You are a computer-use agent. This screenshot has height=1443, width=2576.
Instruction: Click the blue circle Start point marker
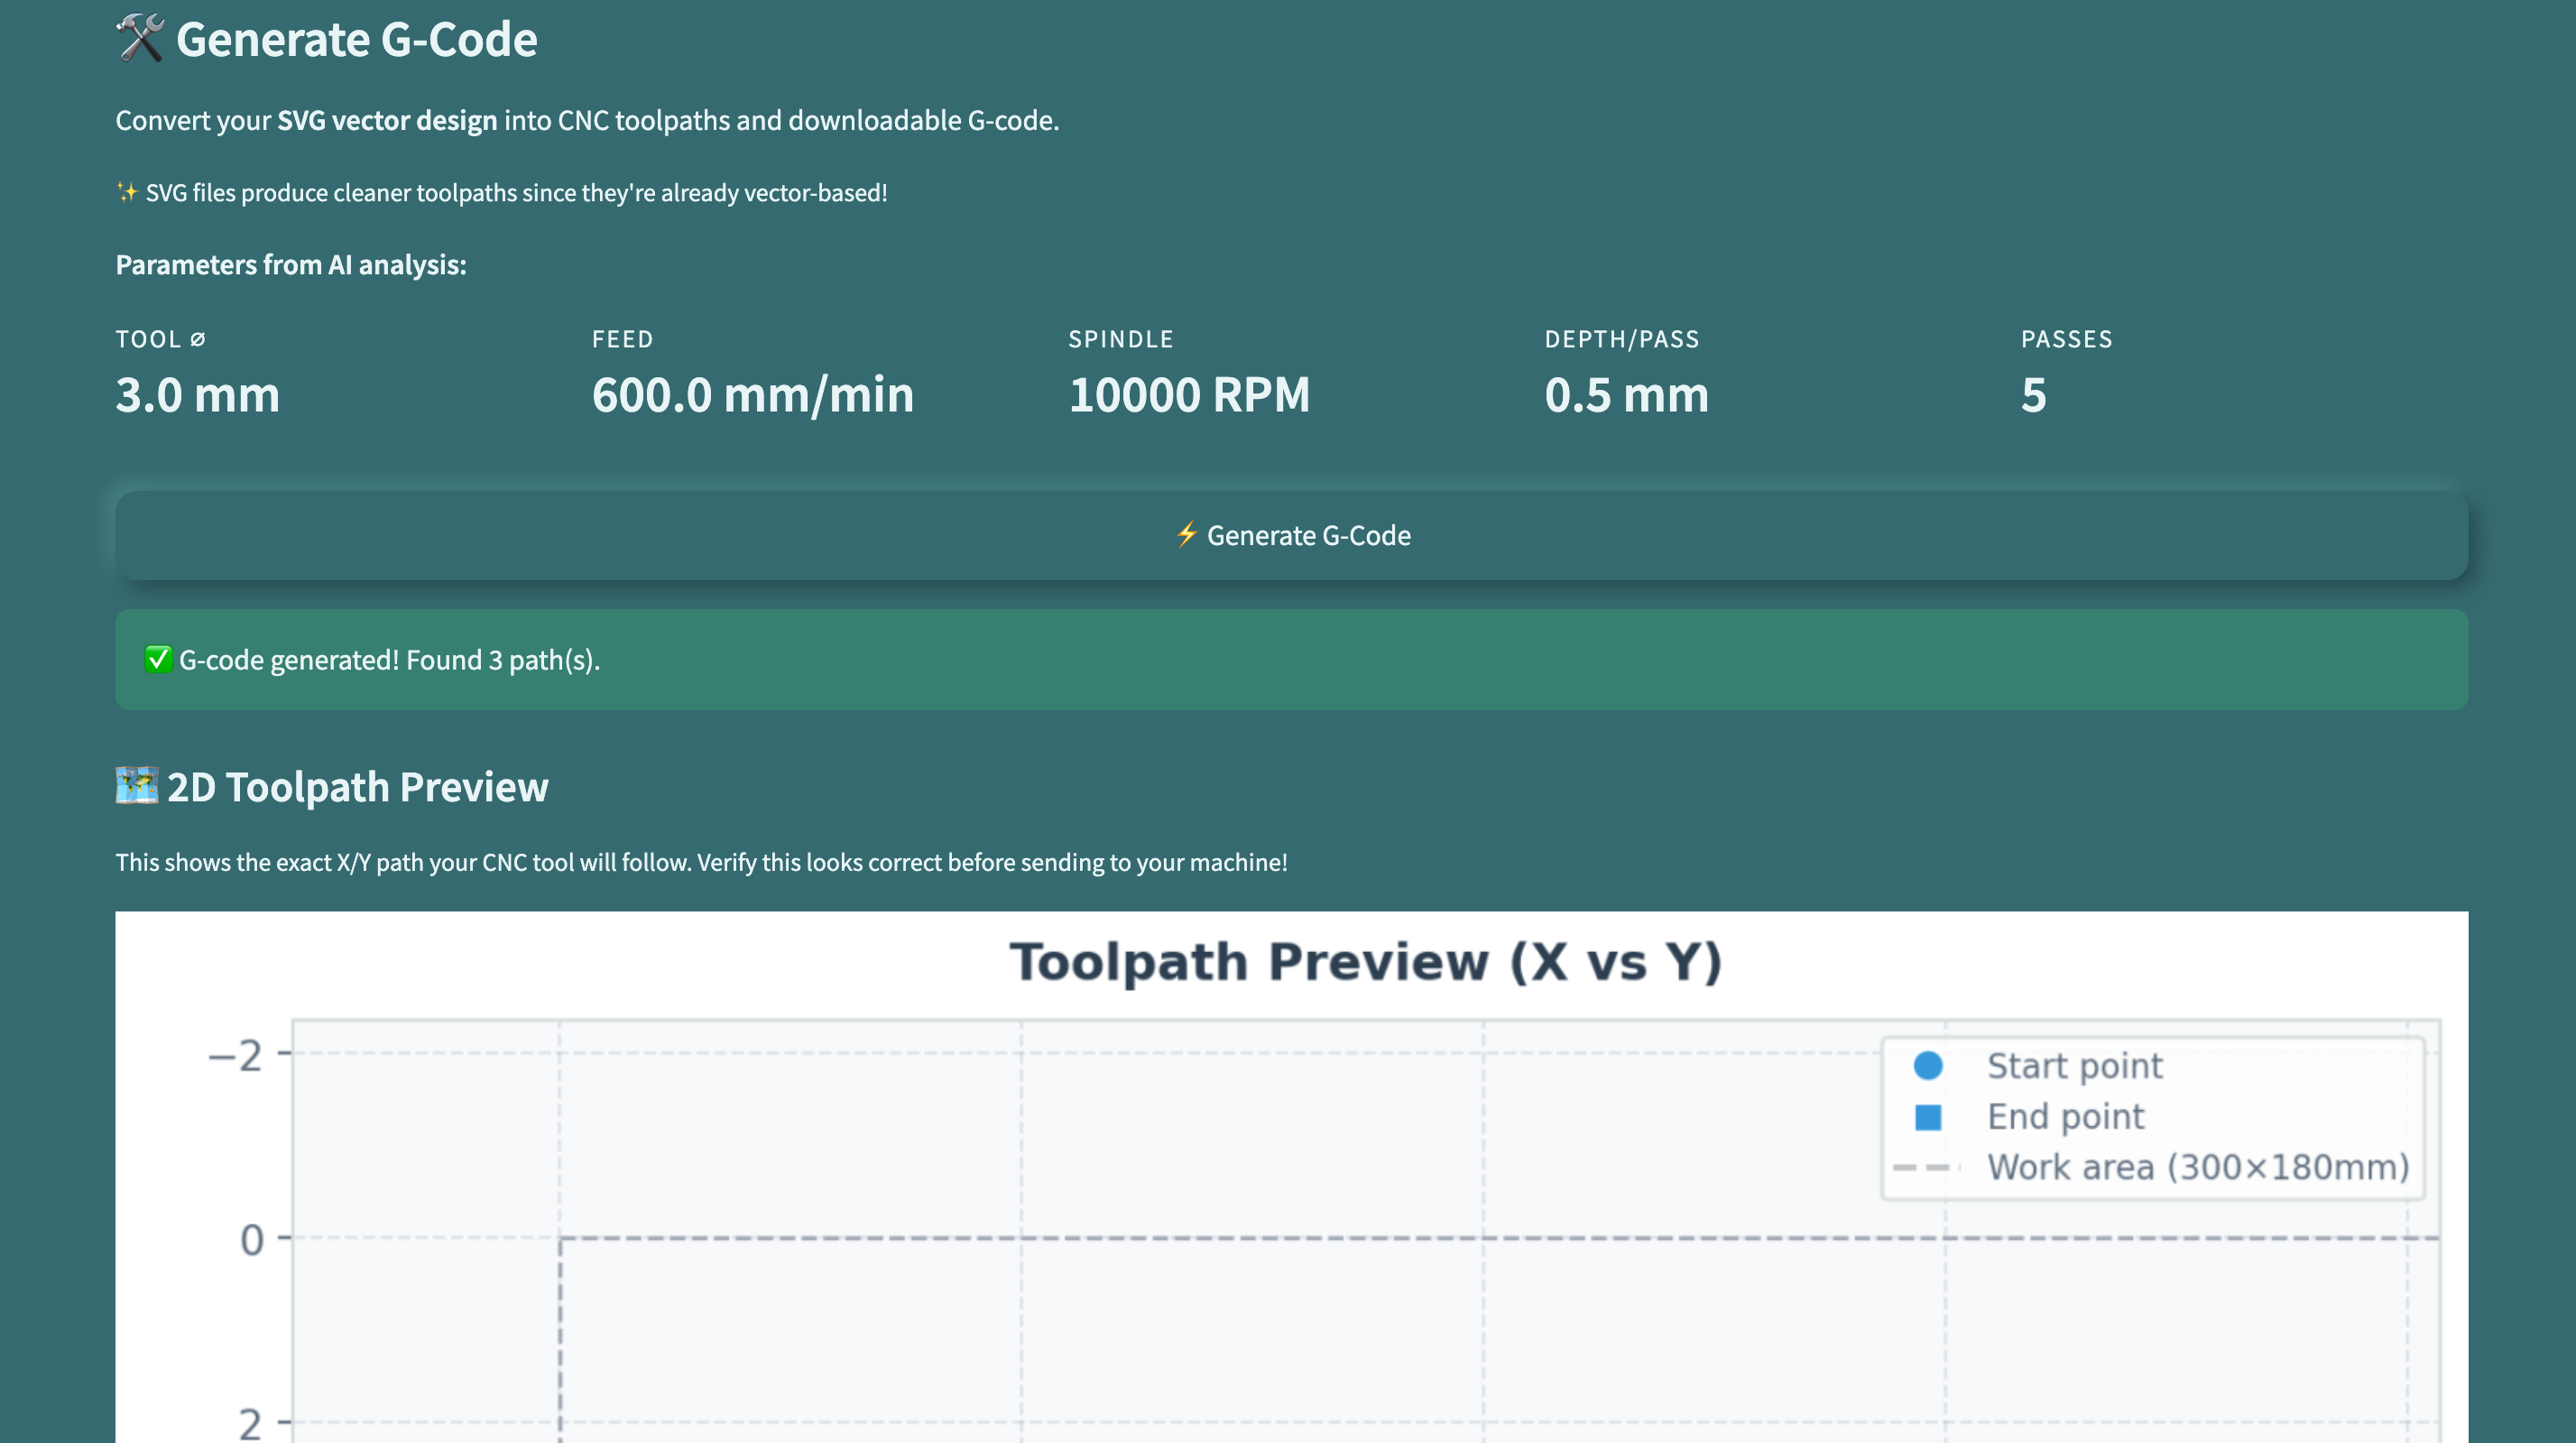[x=1927, y=1065]
